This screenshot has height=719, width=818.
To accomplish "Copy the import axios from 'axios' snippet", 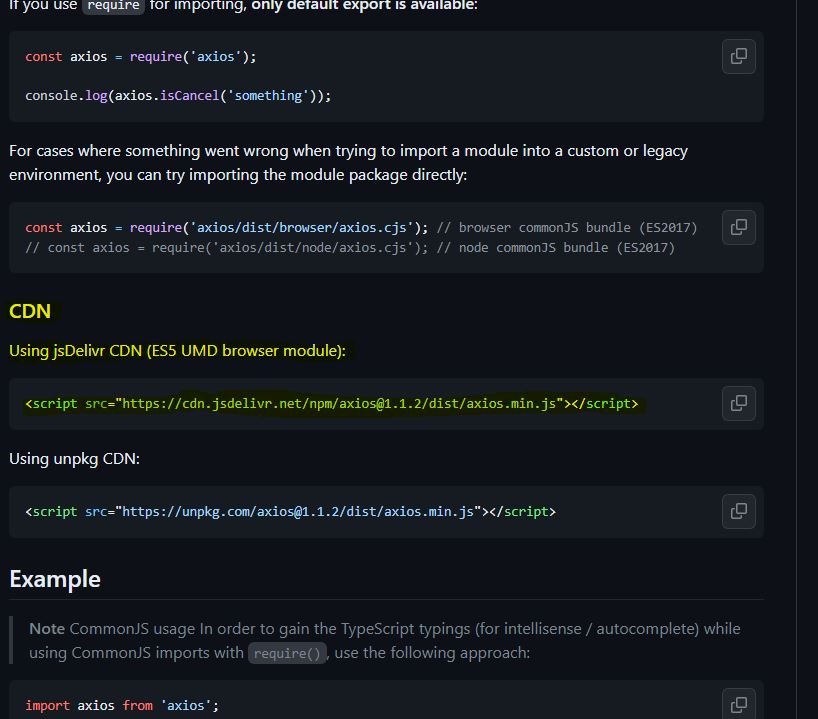I will click(739, 704).
